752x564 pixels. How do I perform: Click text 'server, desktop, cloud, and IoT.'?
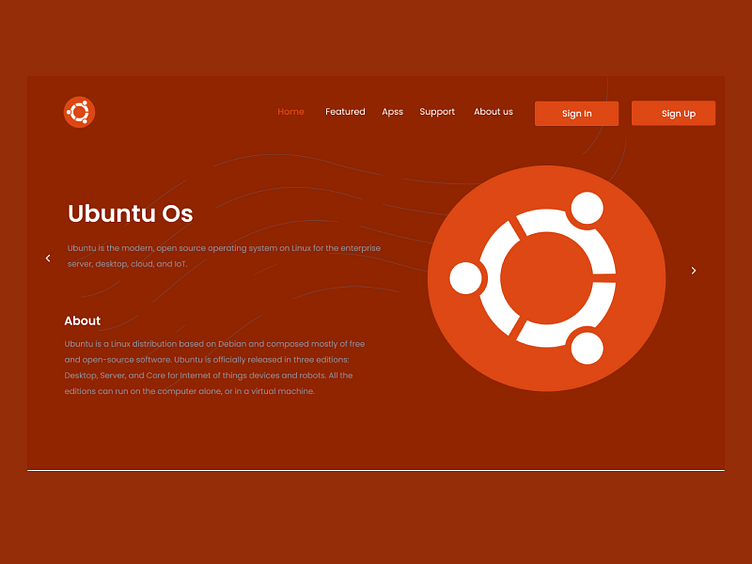(x=127, y=264)
